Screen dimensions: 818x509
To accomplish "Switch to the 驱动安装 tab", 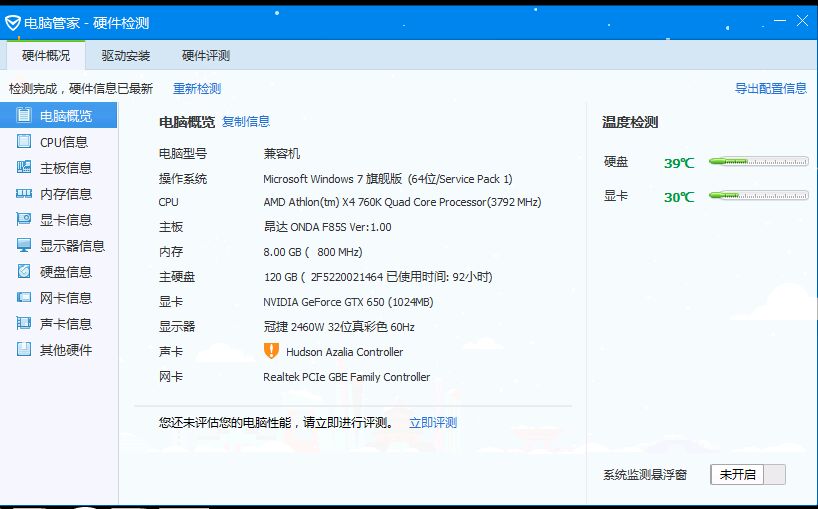I will tap(126, 55).
